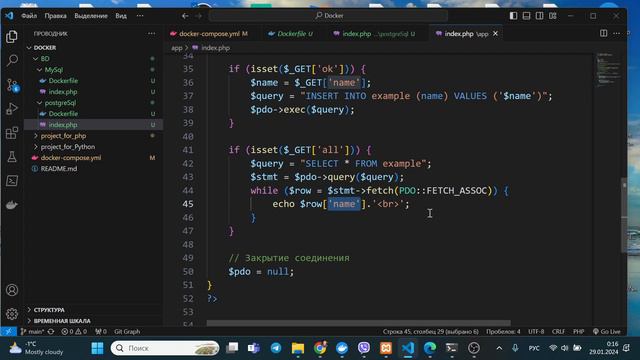
Task: Open the Windows Start menu
Action: coord(97,348)
